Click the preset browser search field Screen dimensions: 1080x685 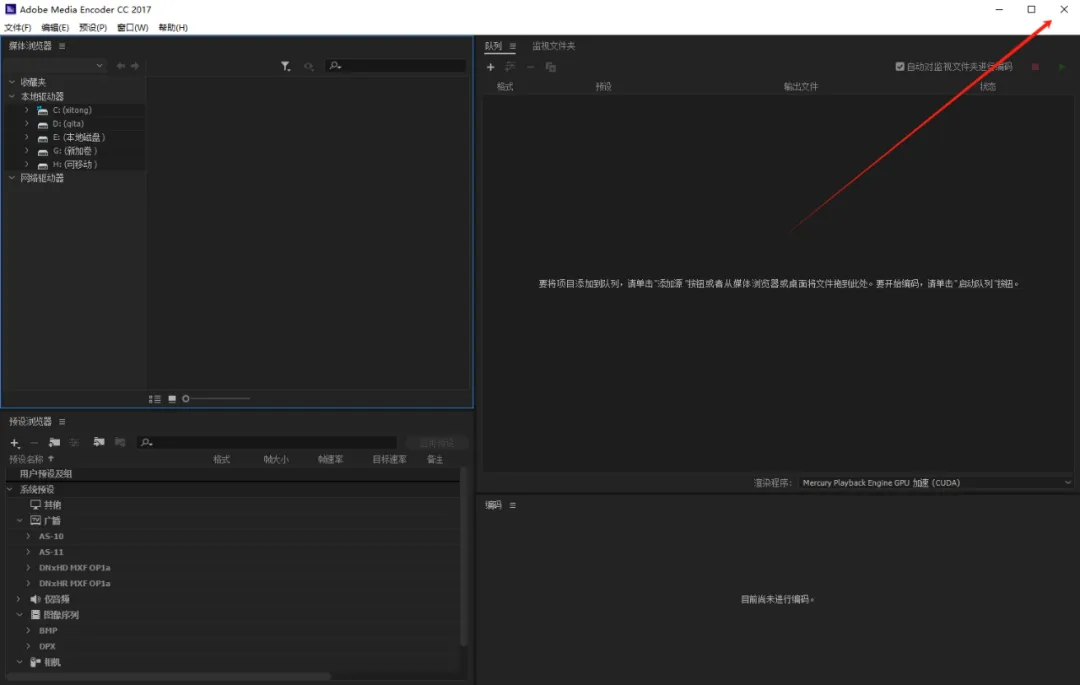coord(267,442)
